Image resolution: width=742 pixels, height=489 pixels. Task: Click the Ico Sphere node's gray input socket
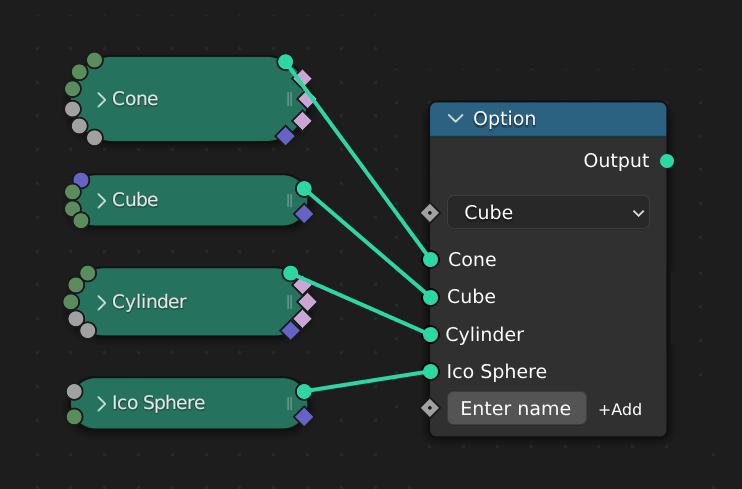[74, 391]
